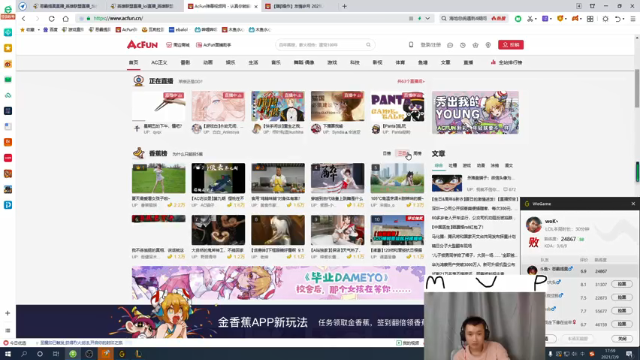
Task: Click 拉黑 button on the 7.5 score row
Action: pyautogui.click(x=622, y=297)
